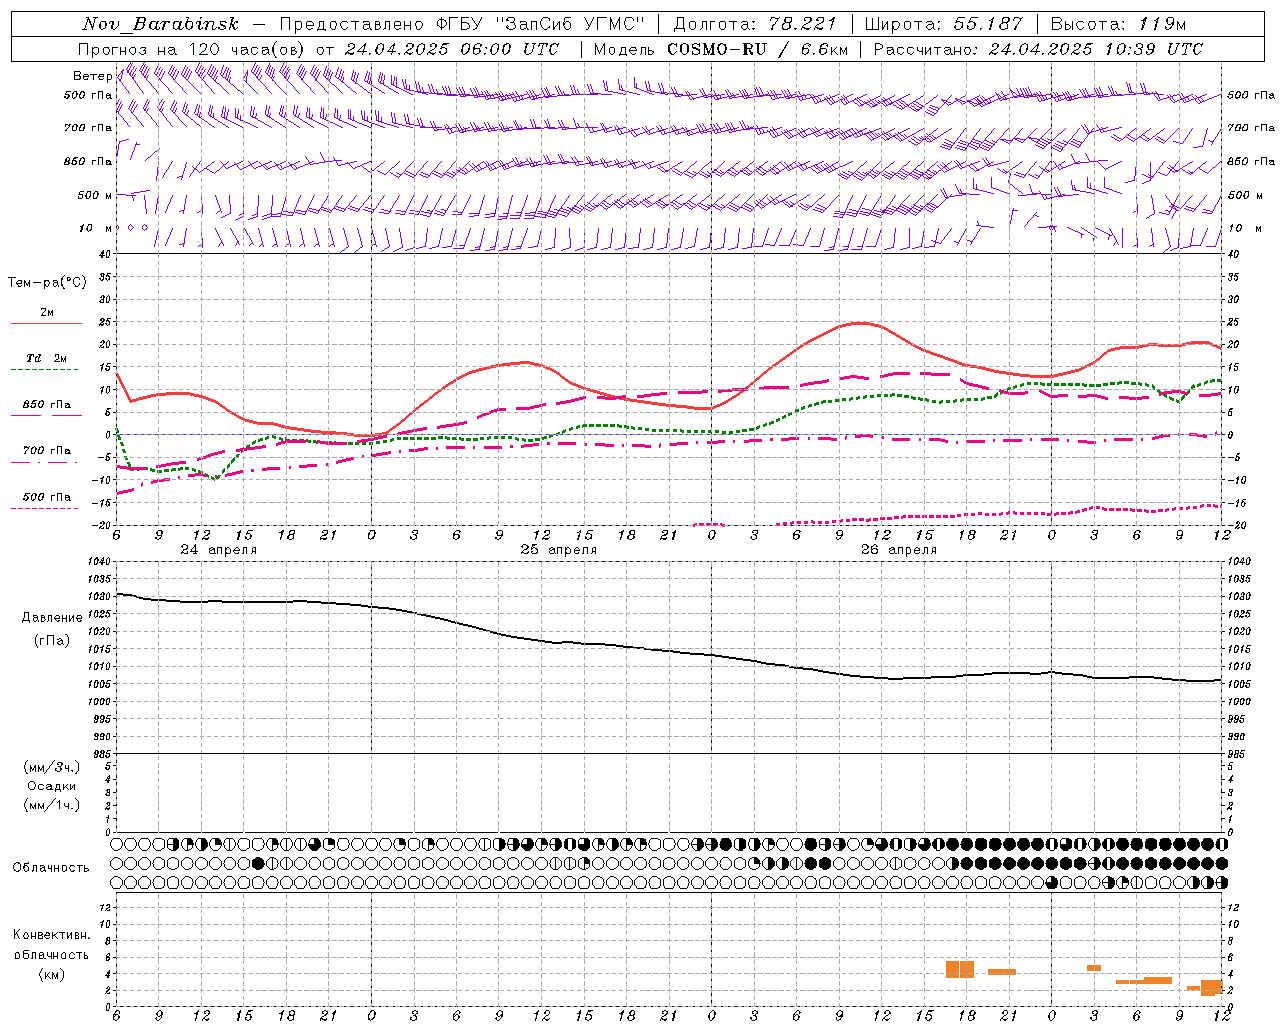Click the 10 м wind level label on the left
This screenshot has width=1280, height=1024.
(95, 229)
